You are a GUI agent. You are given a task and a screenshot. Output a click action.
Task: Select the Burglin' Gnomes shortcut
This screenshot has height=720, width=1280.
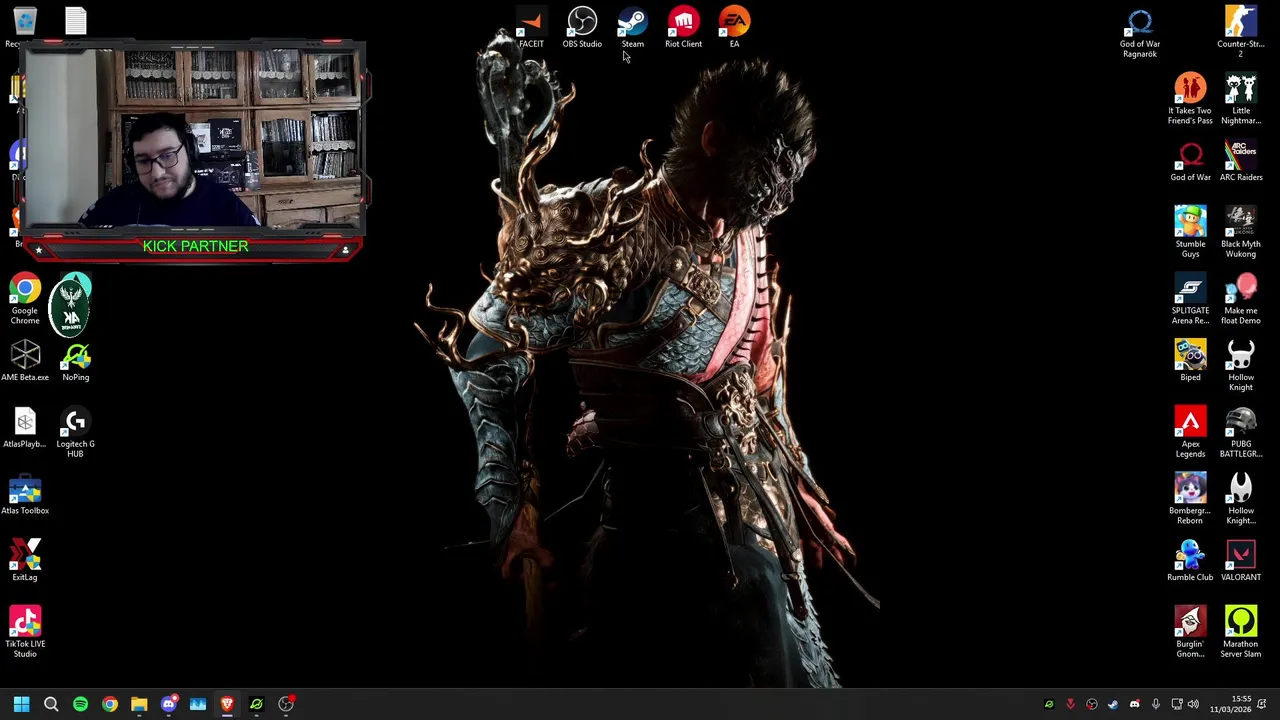[1190, 632]
